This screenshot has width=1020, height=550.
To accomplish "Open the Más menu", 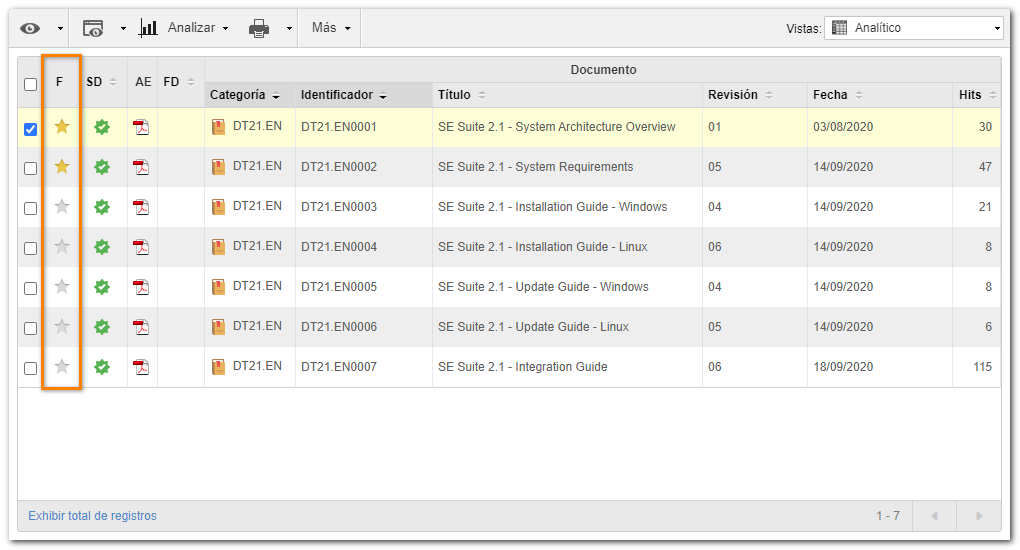I will point(330,28).
